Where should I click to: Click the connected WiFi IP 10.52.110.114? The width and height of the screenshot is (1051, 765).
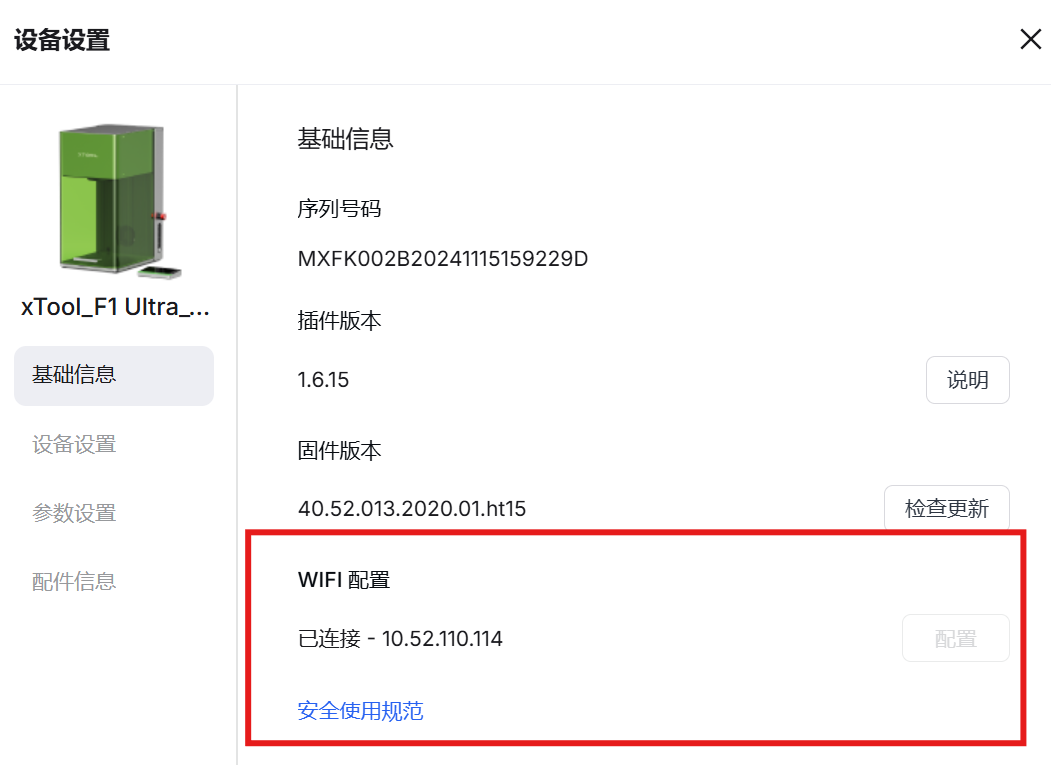[442, 638]
